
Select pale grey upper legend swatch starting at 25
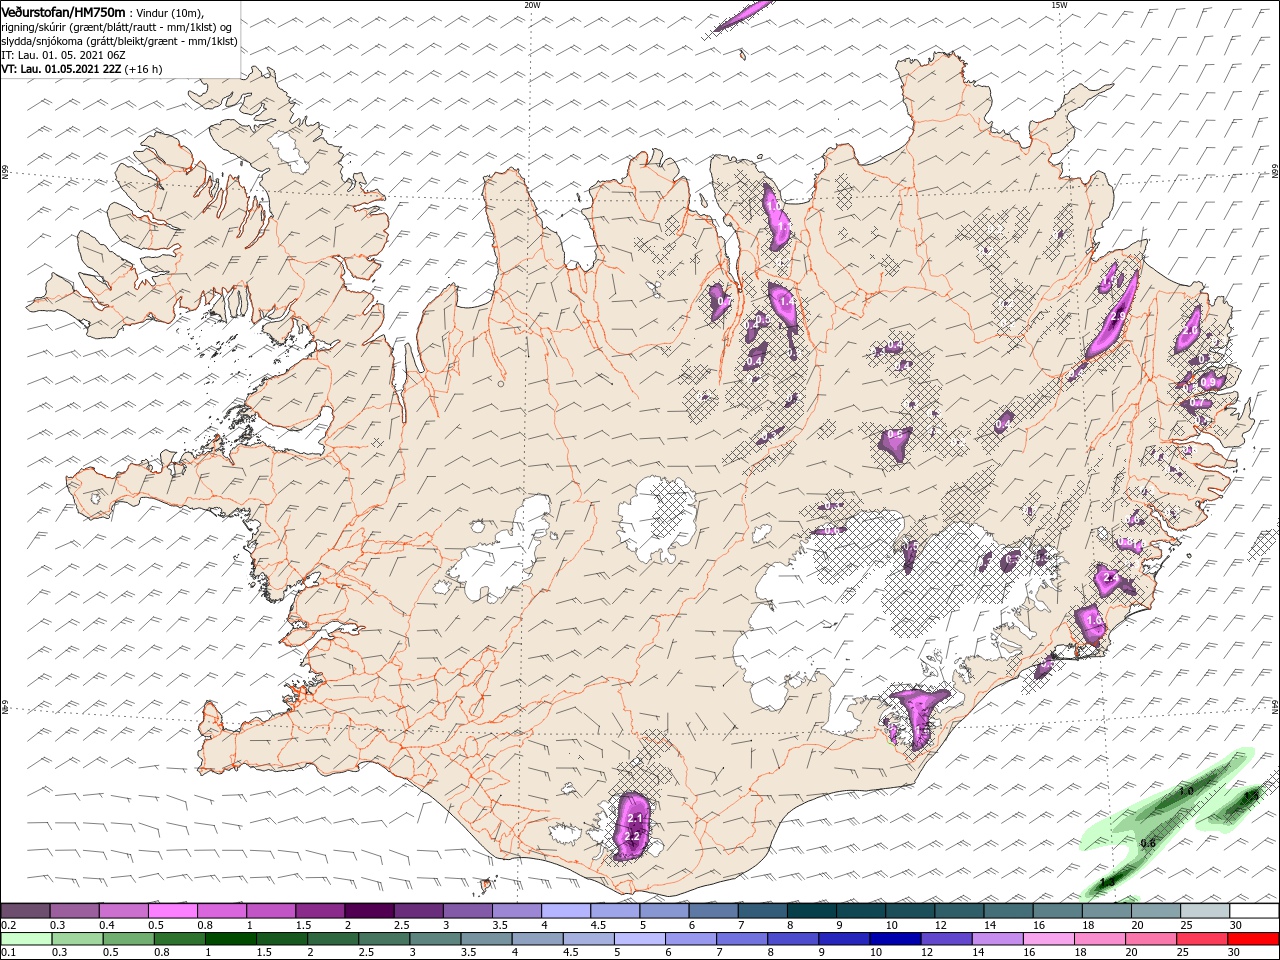[1203, 911]
